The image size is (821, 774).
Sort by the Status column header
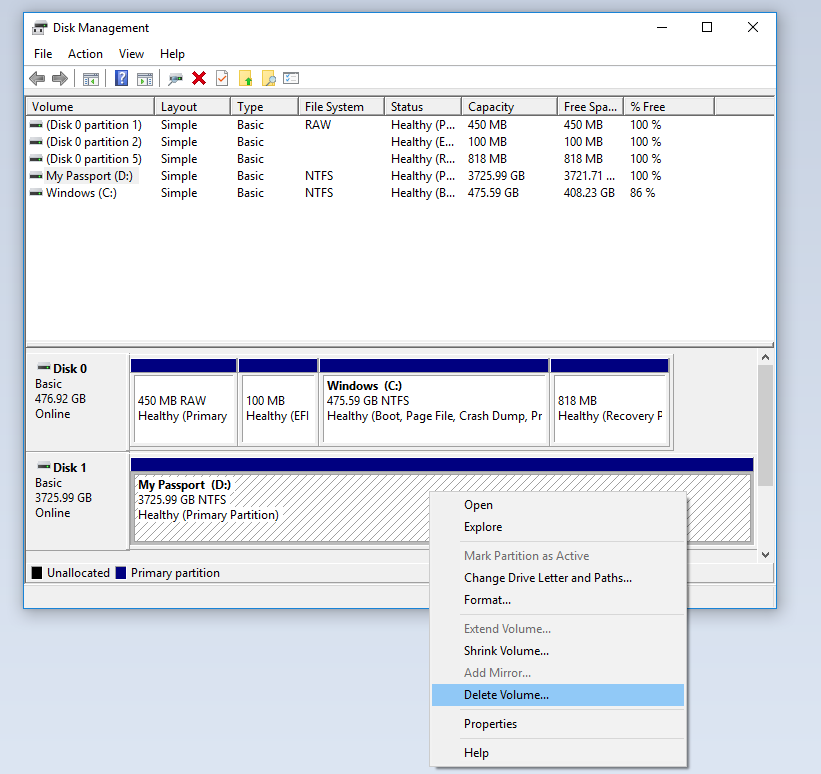(x=423, y=106)
